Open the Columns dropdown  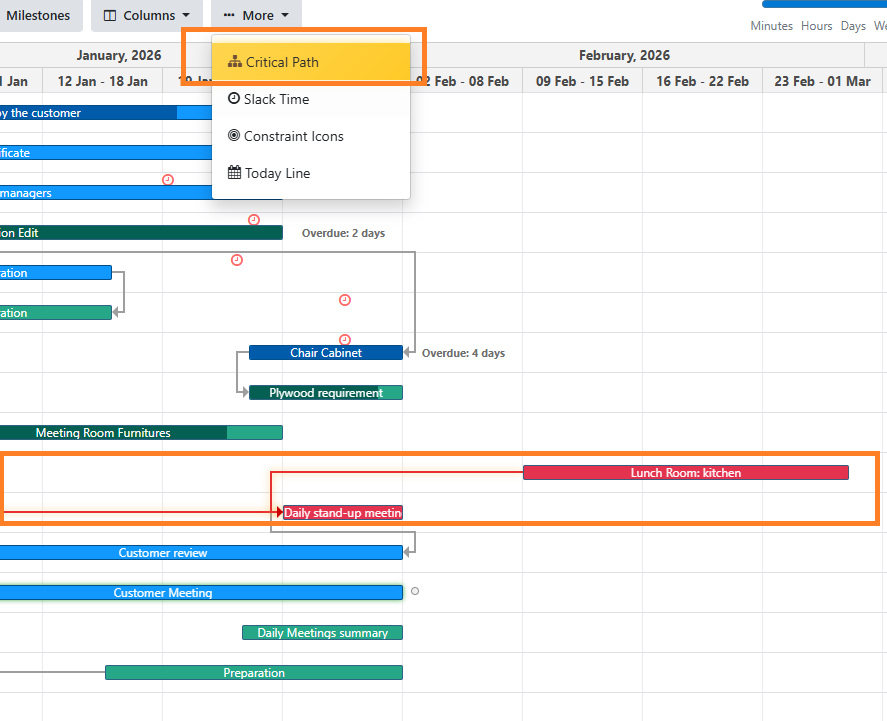coord(146,15)
